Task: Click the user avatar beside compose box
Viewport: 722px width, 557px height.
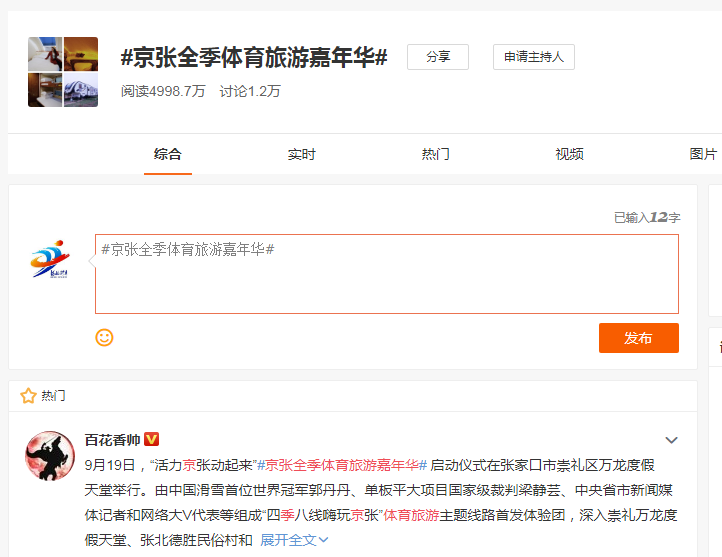Action: click(x=50, y=260)
